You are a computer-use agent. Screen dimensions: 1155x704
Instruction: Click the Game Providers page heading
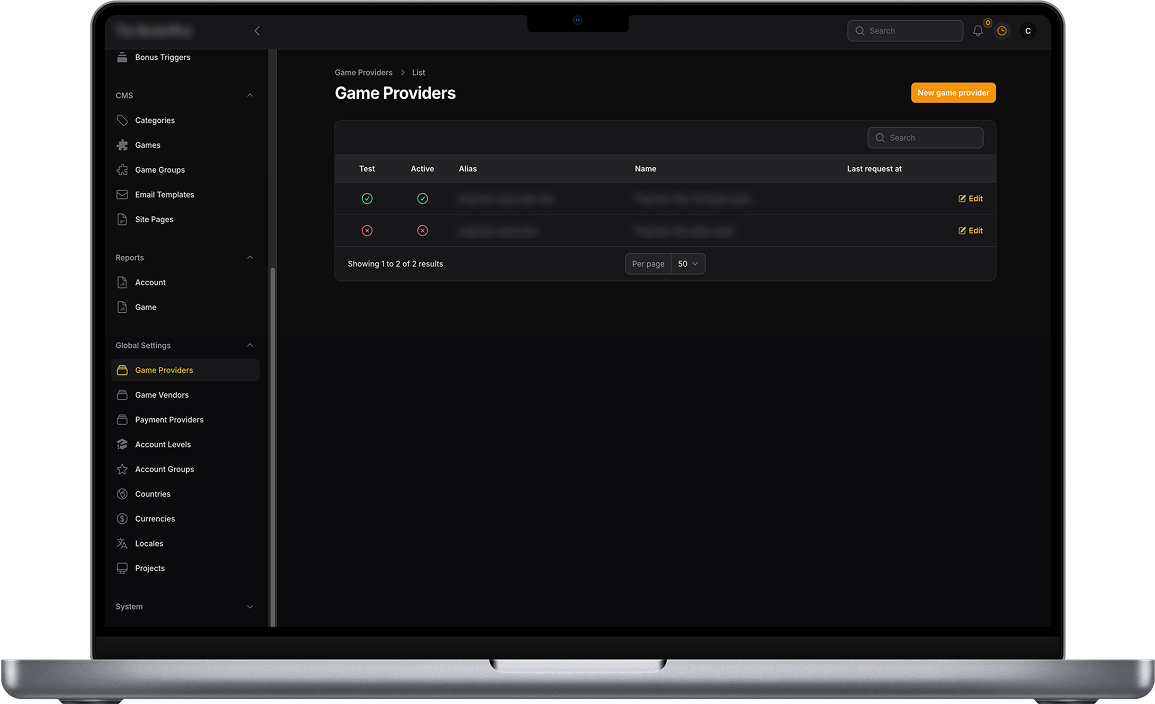click(x=396, y=94)
